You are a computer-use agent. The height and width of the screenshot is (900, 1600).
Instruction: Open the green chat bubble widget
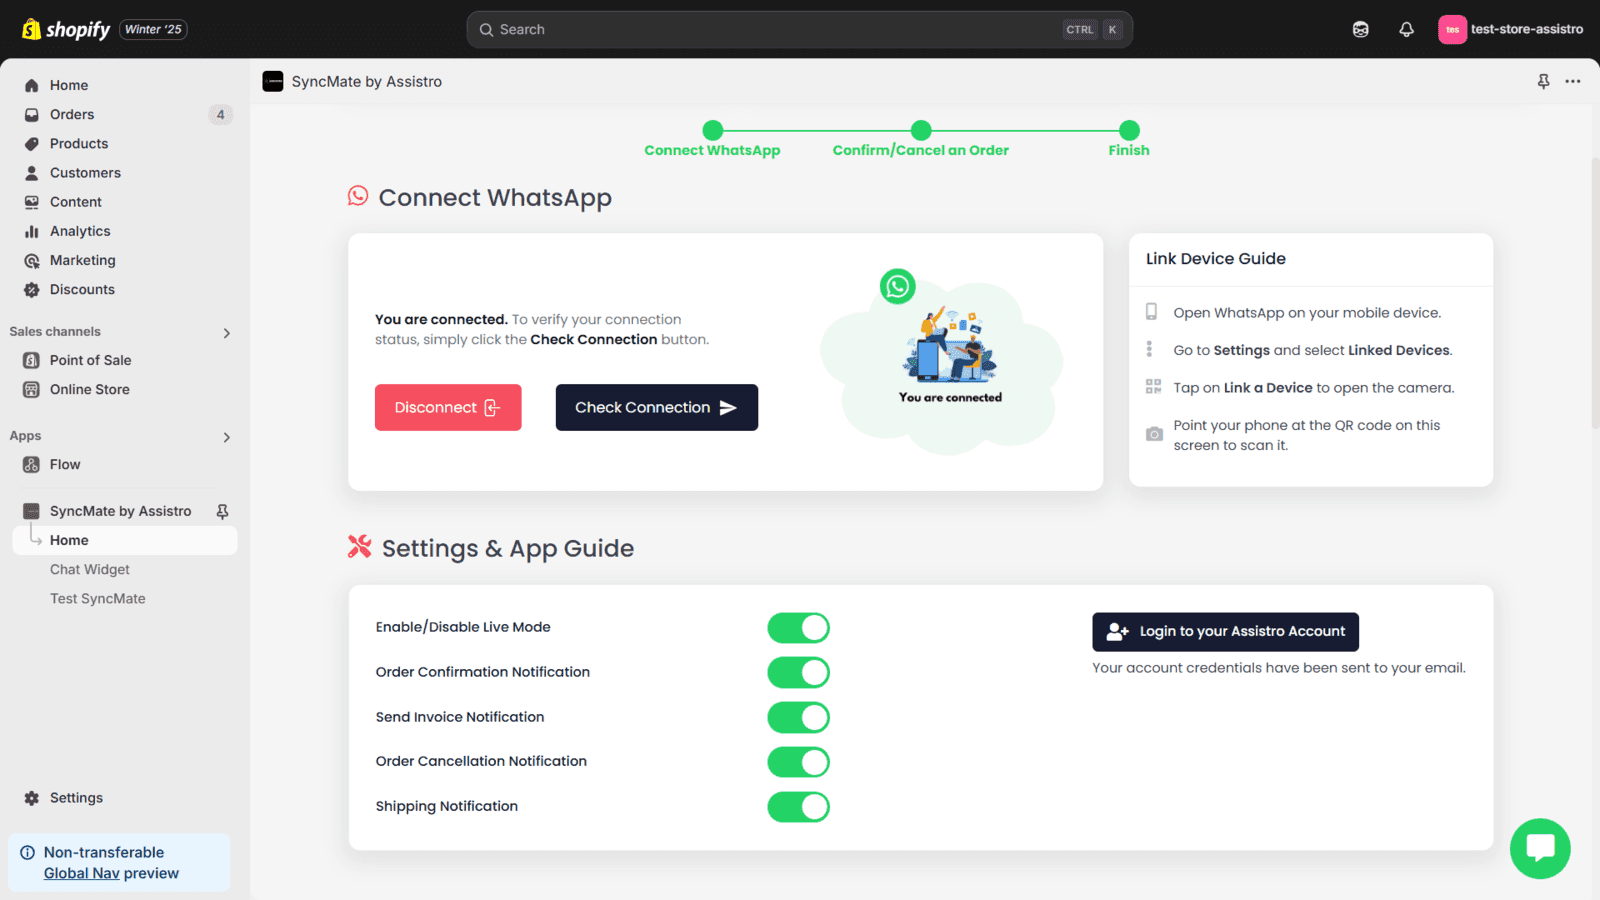[x=1540, y=848]
